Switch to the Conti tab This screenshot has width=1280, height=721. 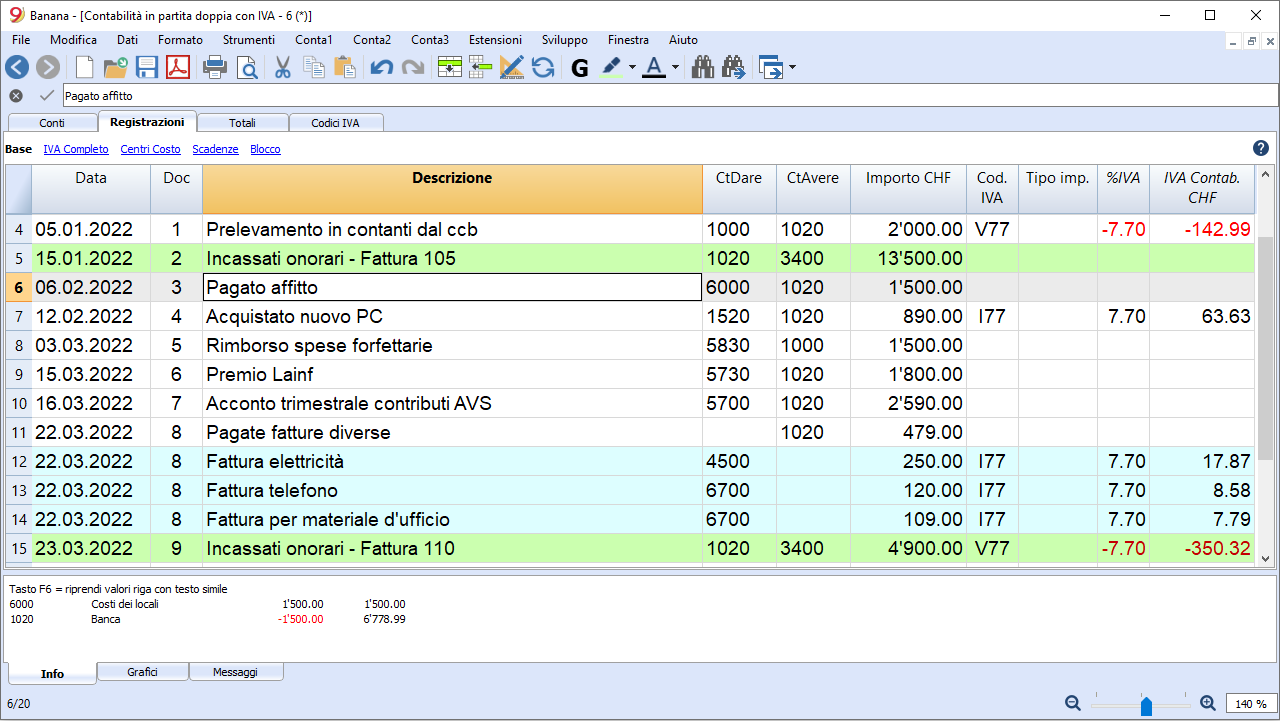pos(52,123)
